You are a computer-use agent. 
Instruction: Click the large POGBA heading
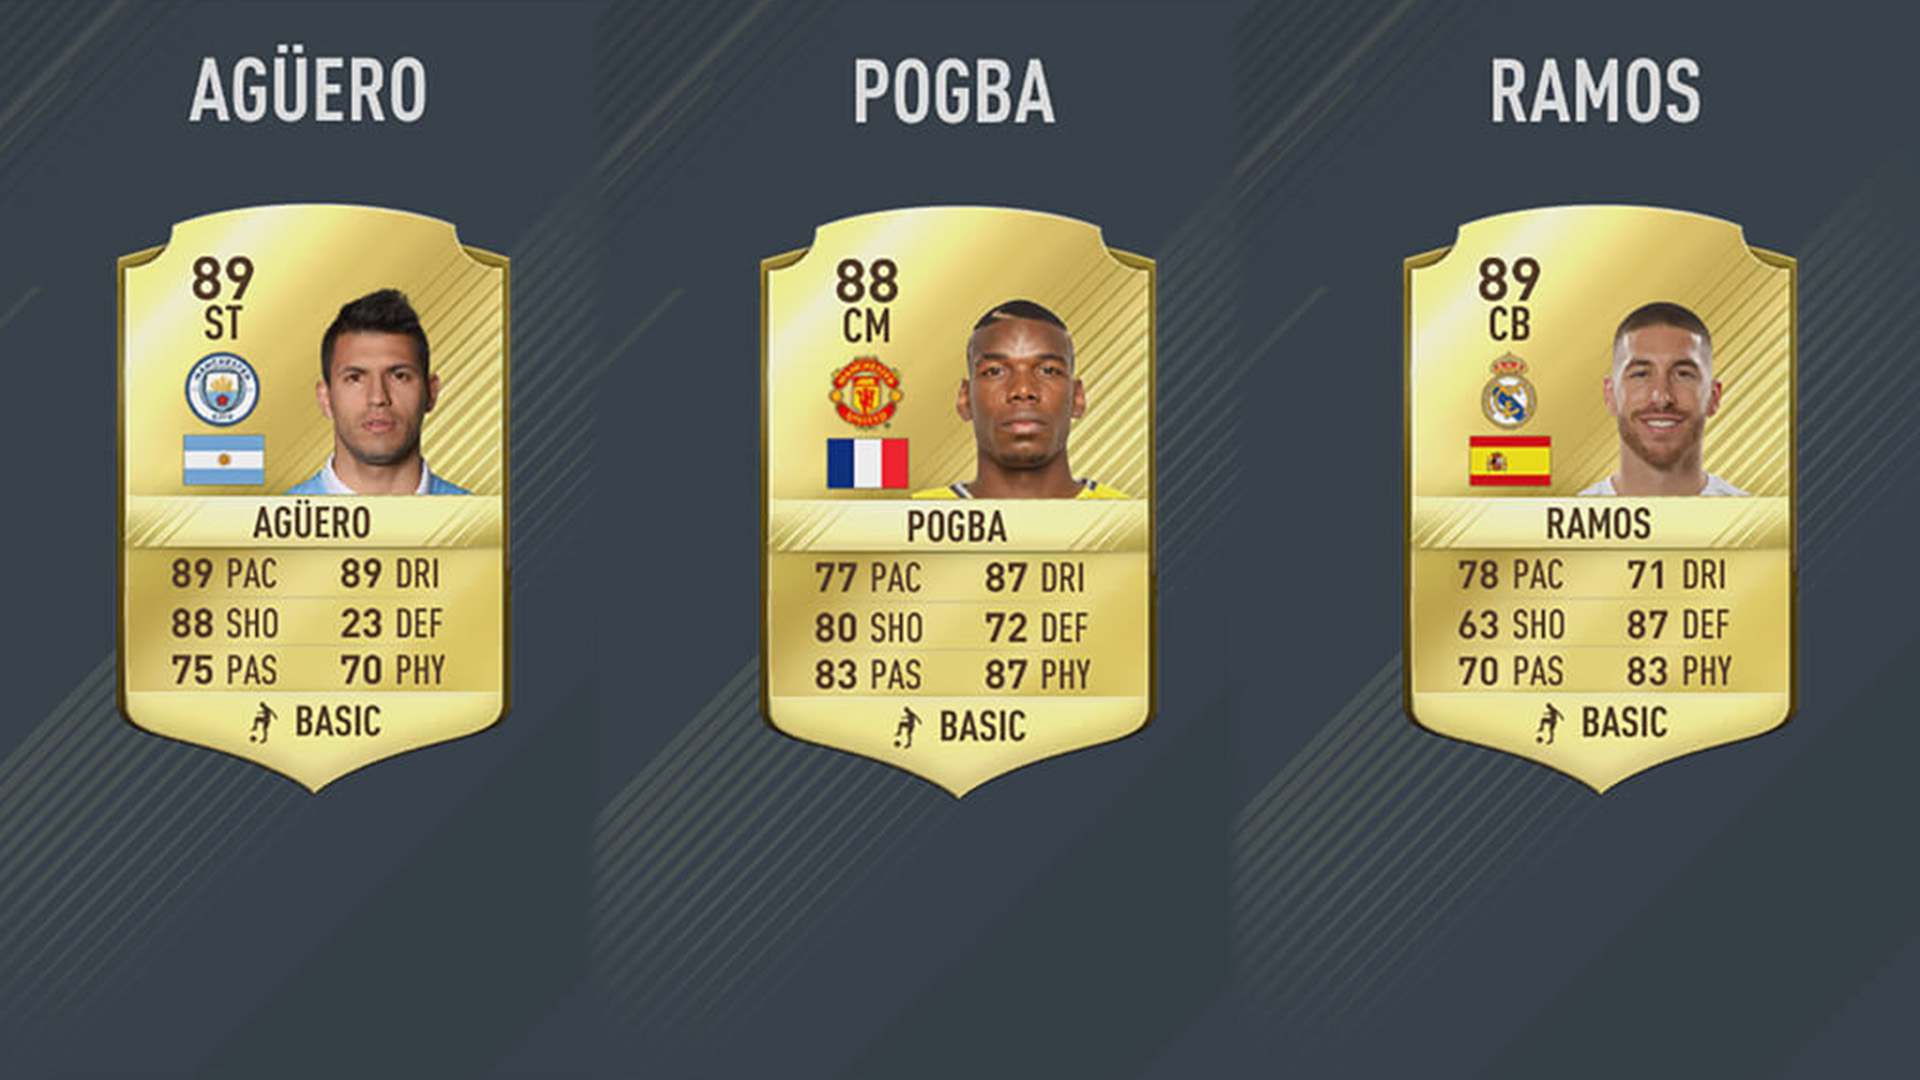click(954, 91)
